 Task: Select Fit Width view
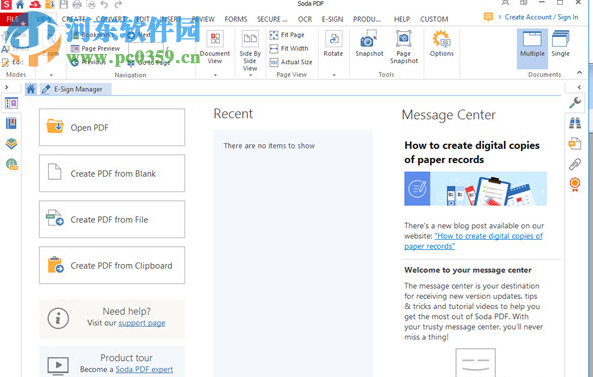(289, 48)
